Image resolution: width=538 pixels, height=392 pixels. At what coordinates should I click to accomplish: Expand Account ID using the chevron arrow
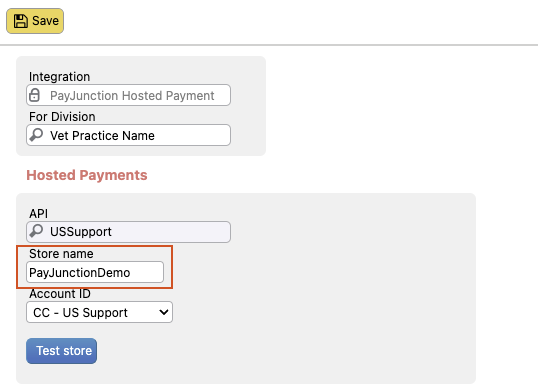(x=164, y=312)
